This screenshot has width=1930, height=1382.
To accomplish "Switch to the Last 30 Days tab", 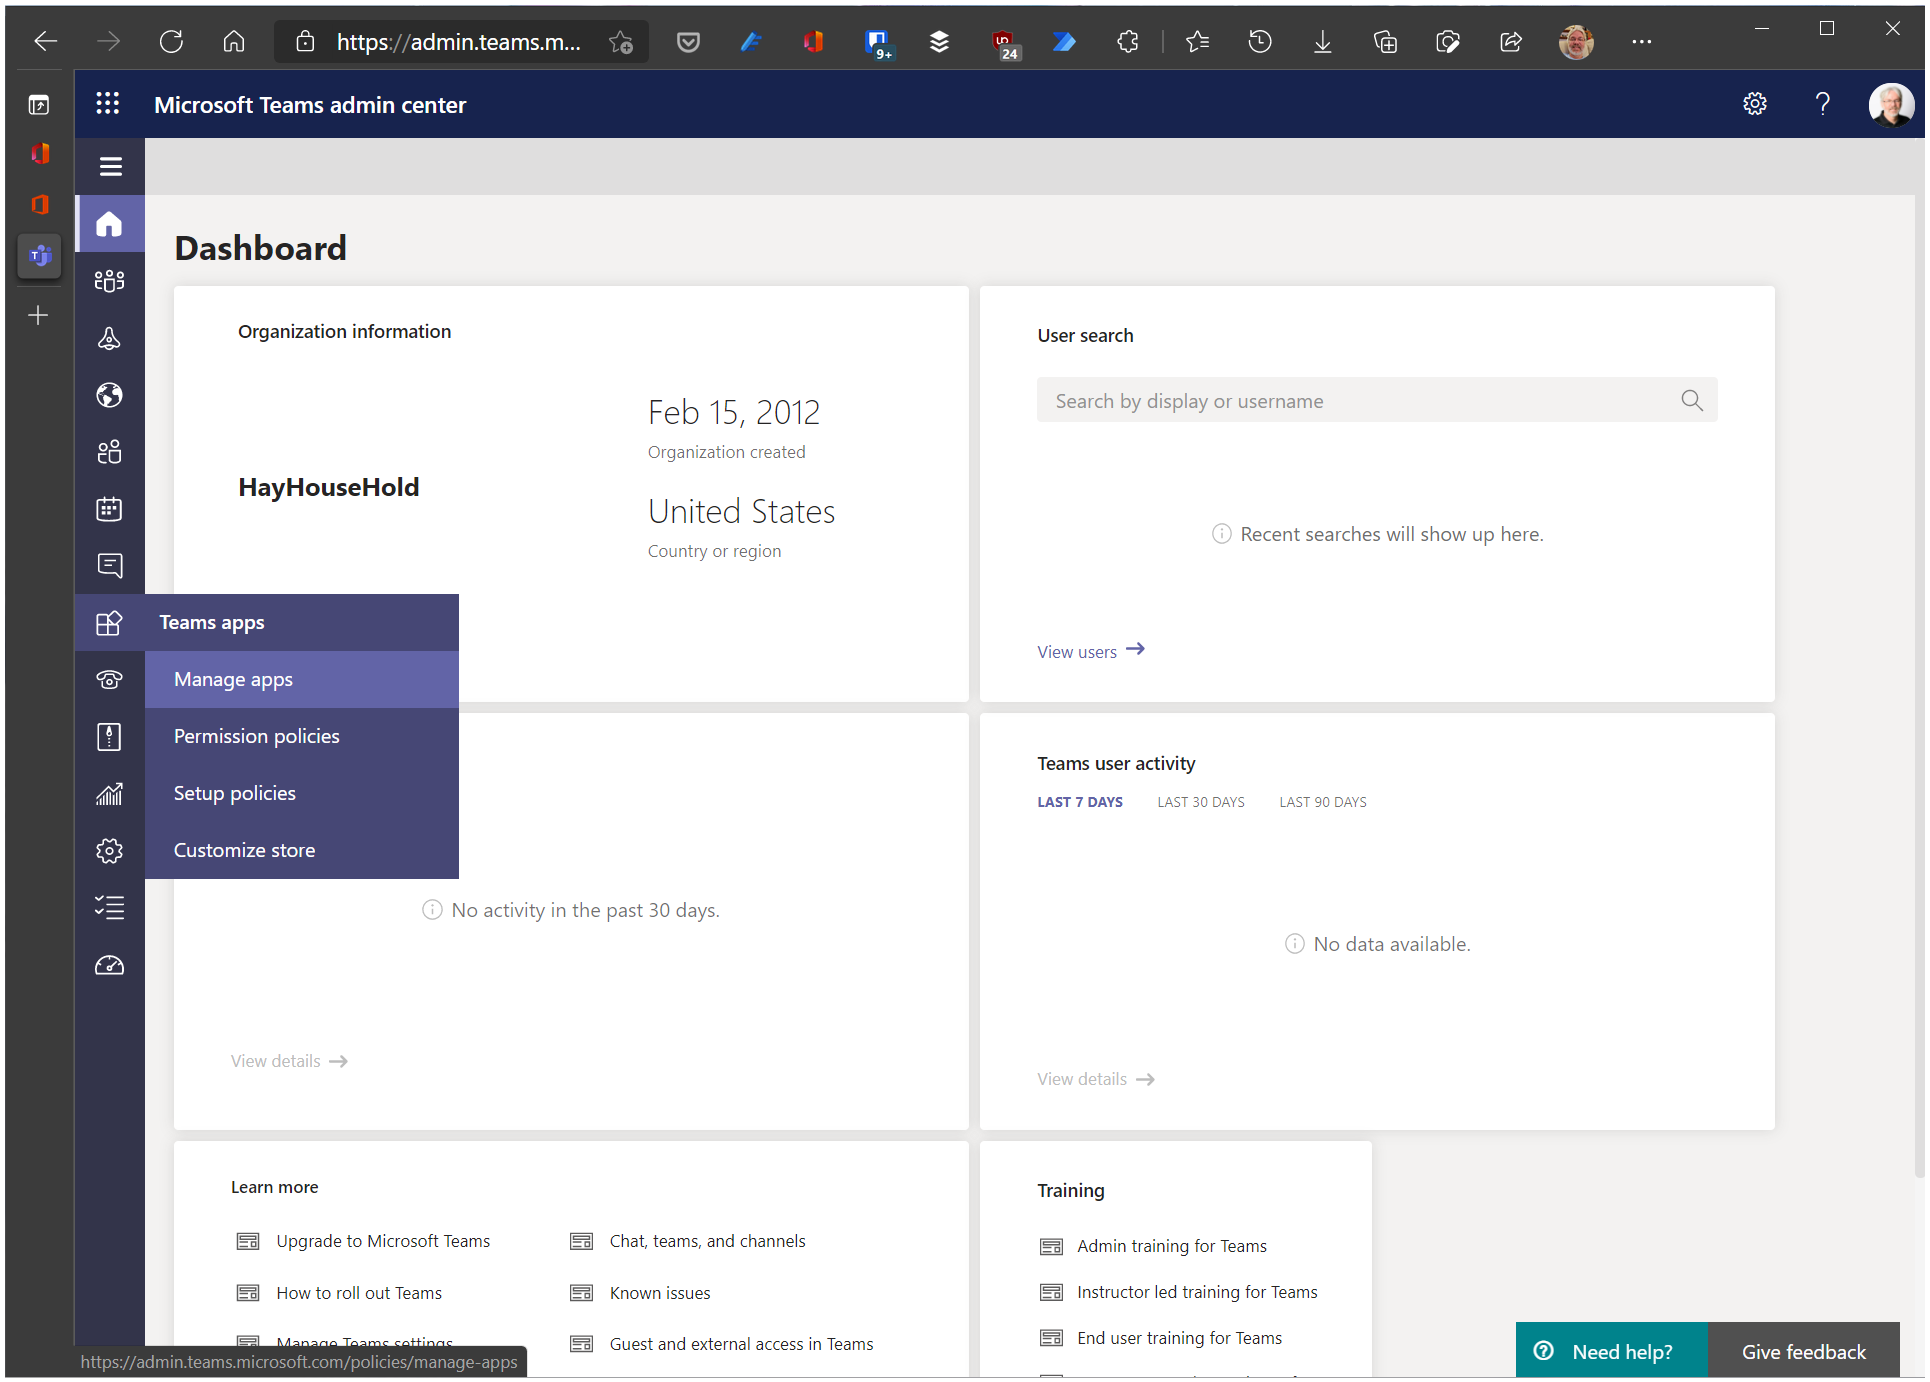I will (1201, 802).
